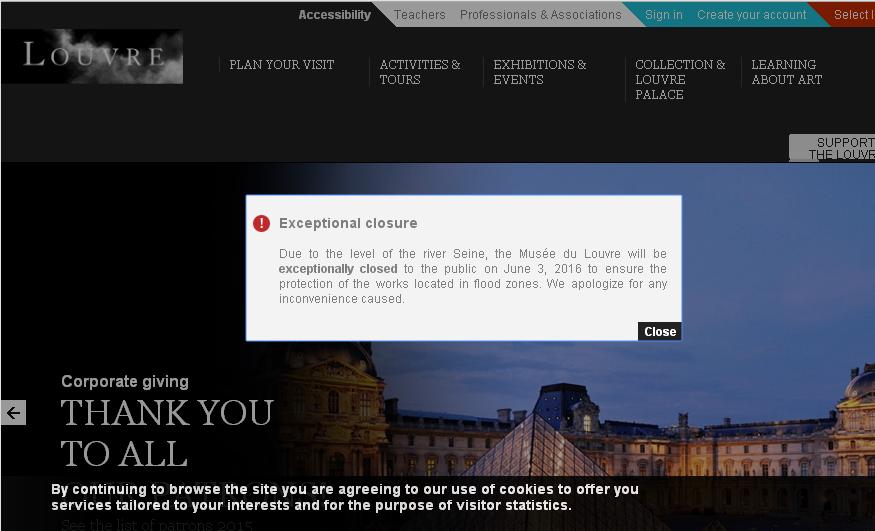Open the Exhibitions & Events menu
The width and height of the screenshot is (875, 531).
(540, 72)
